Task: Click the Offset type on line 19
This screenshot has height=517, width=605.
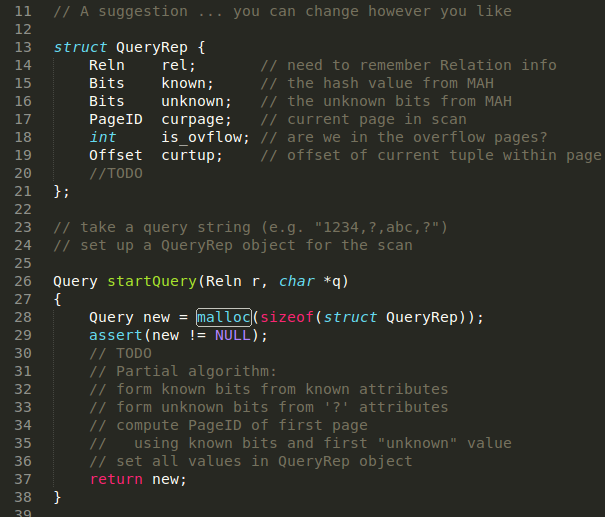Action: coord(115,155)
